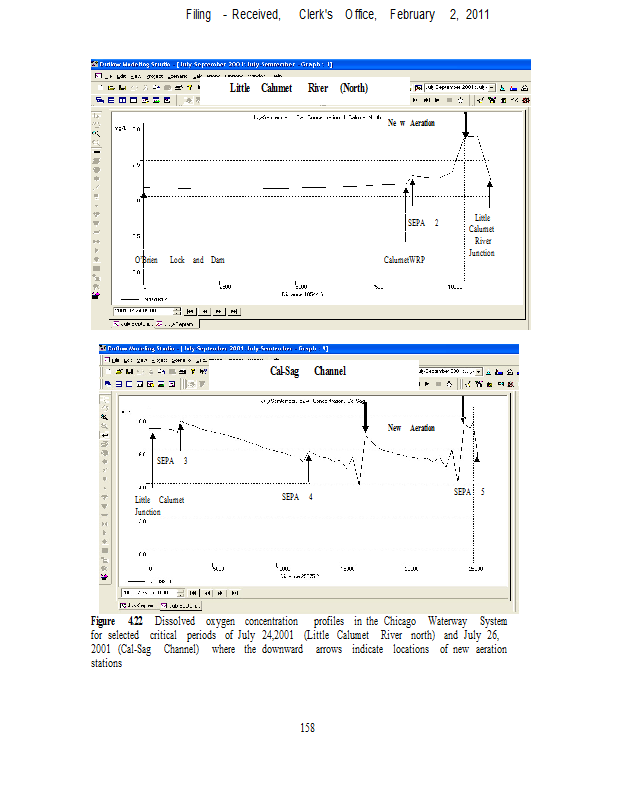The image size is (618, 800).
Task: Click first icon in lower window's second toolbar row
Action: pyautogui.click(x=106, y=383)
